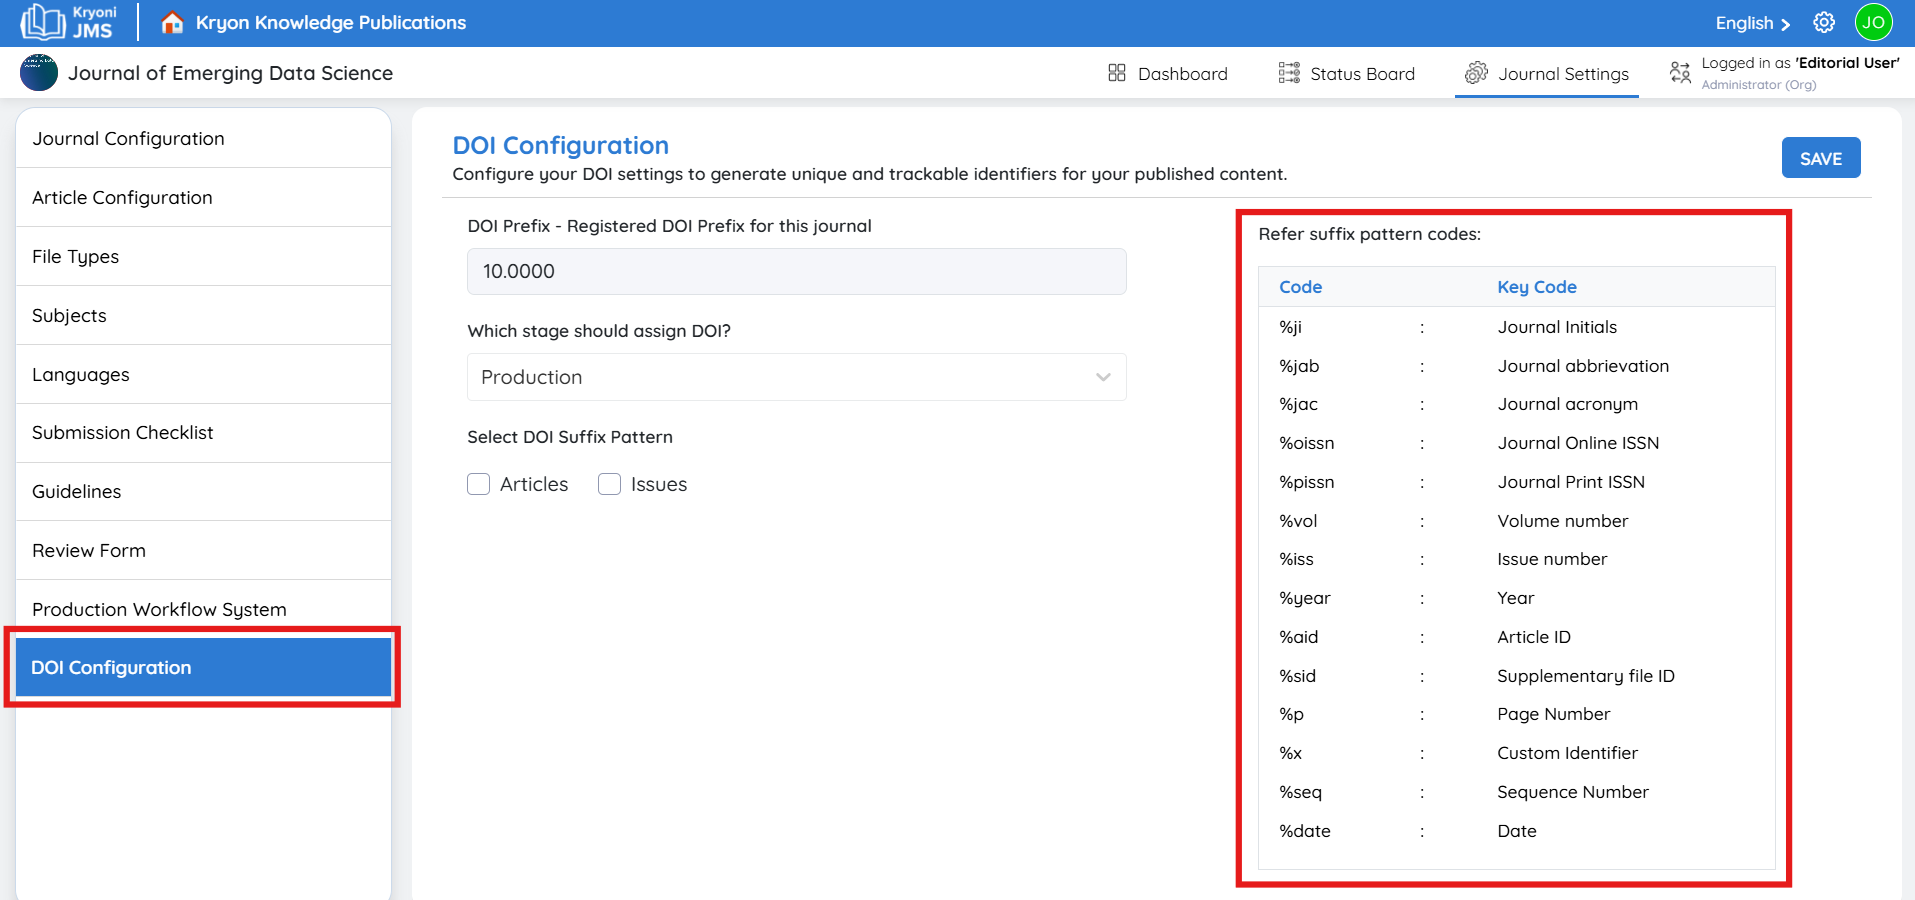Open the English language selector
Image resolution: width=1915 pixels, height=900 pixels.
[1752, 23]
